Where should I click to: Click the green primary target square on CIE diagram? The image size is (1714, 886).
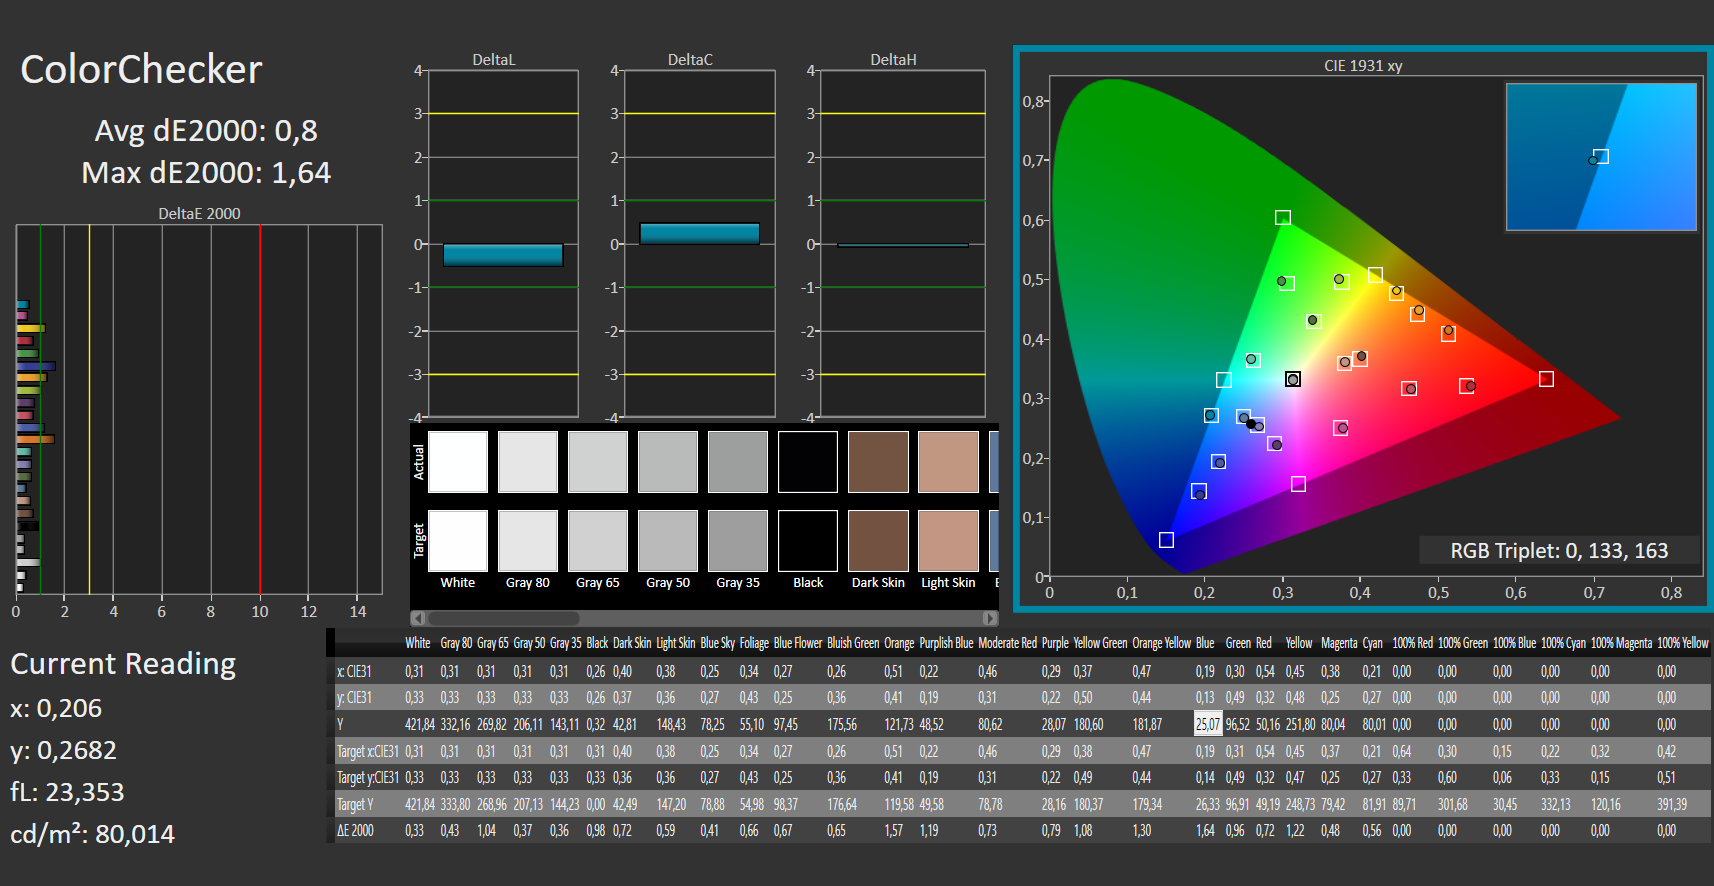tap(1283, 218)
